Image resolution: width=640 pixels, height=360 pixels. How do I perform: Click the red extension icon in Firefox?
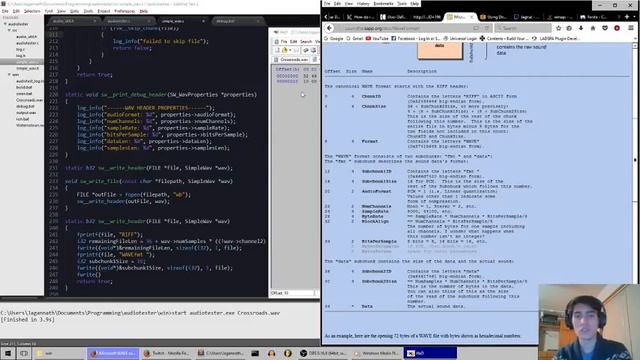click(617, 28)
